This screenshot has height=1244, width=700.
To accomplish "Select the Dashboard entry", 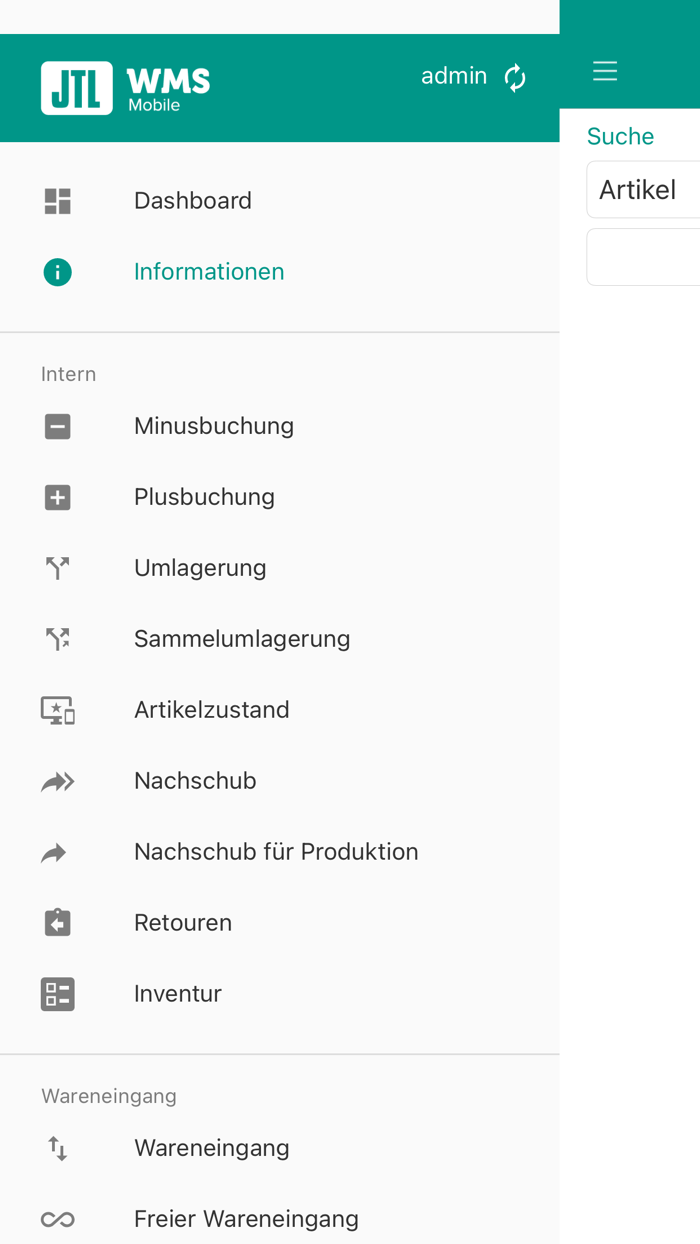I will click(192, 200).
